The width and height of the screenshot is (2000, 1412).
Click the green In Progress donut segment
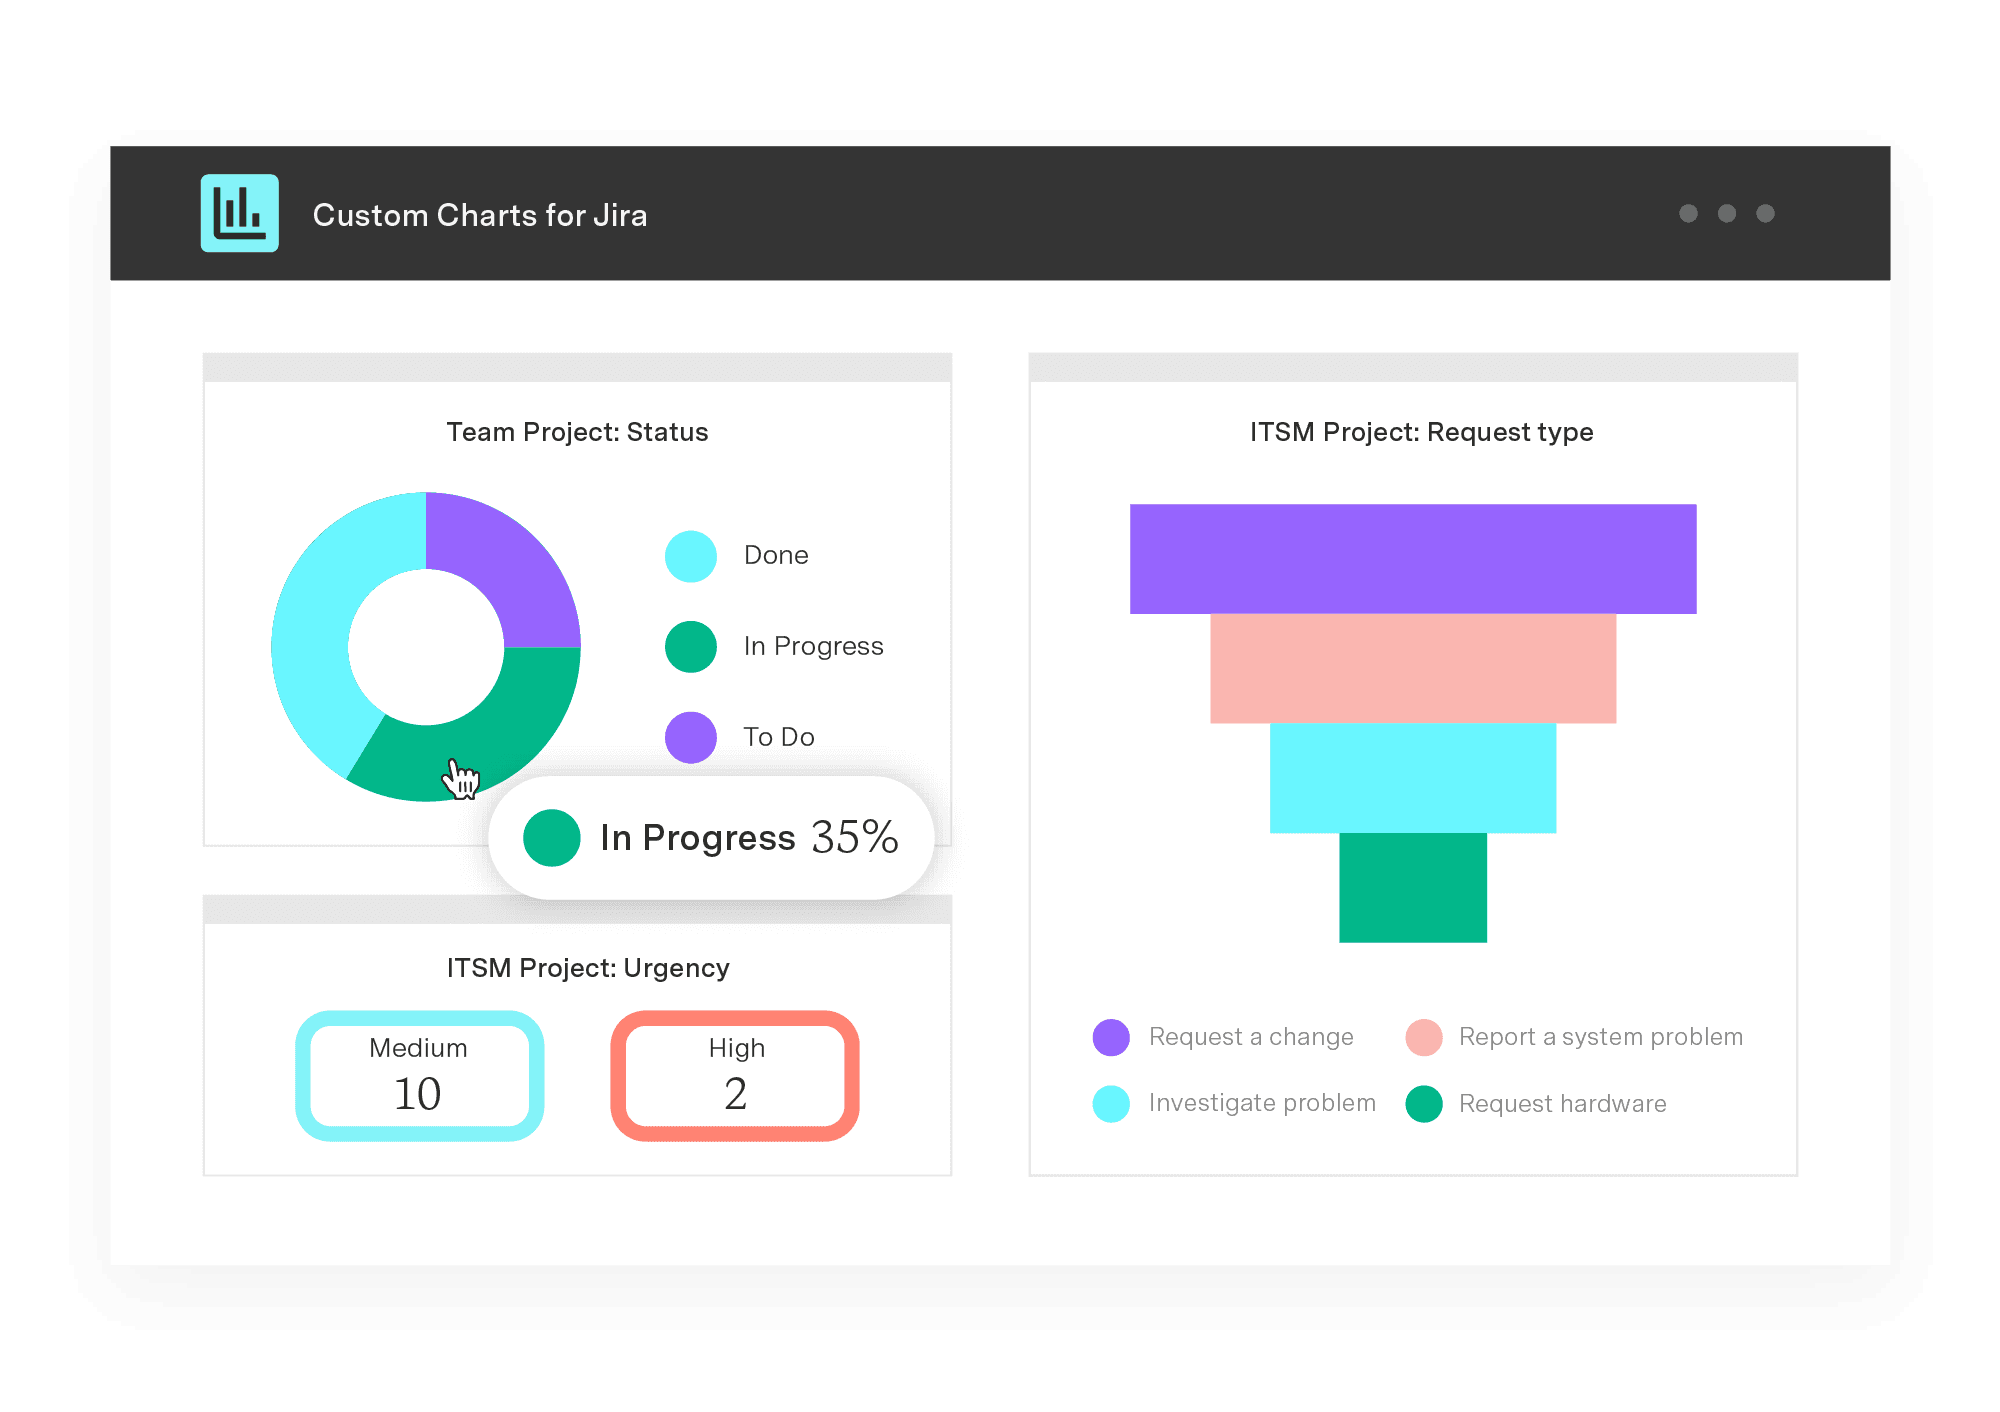tap(500, 730)
